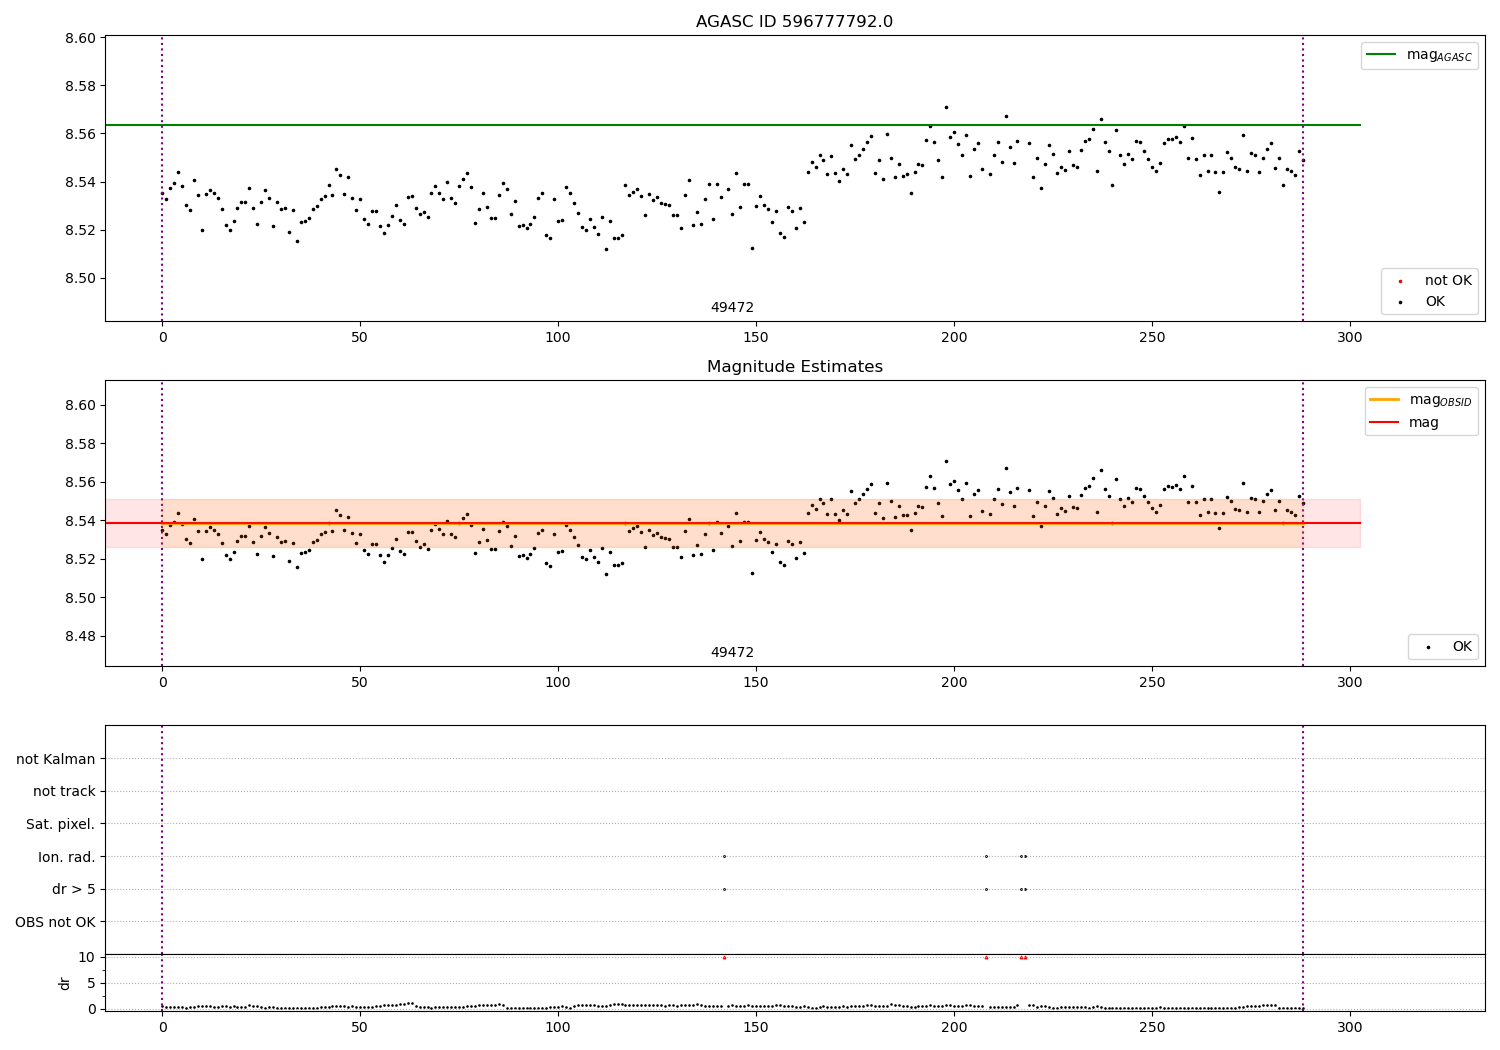Click the "Ion. rad." row label
This screenshot has height=1050, width=1500.
tap(67, 857)
